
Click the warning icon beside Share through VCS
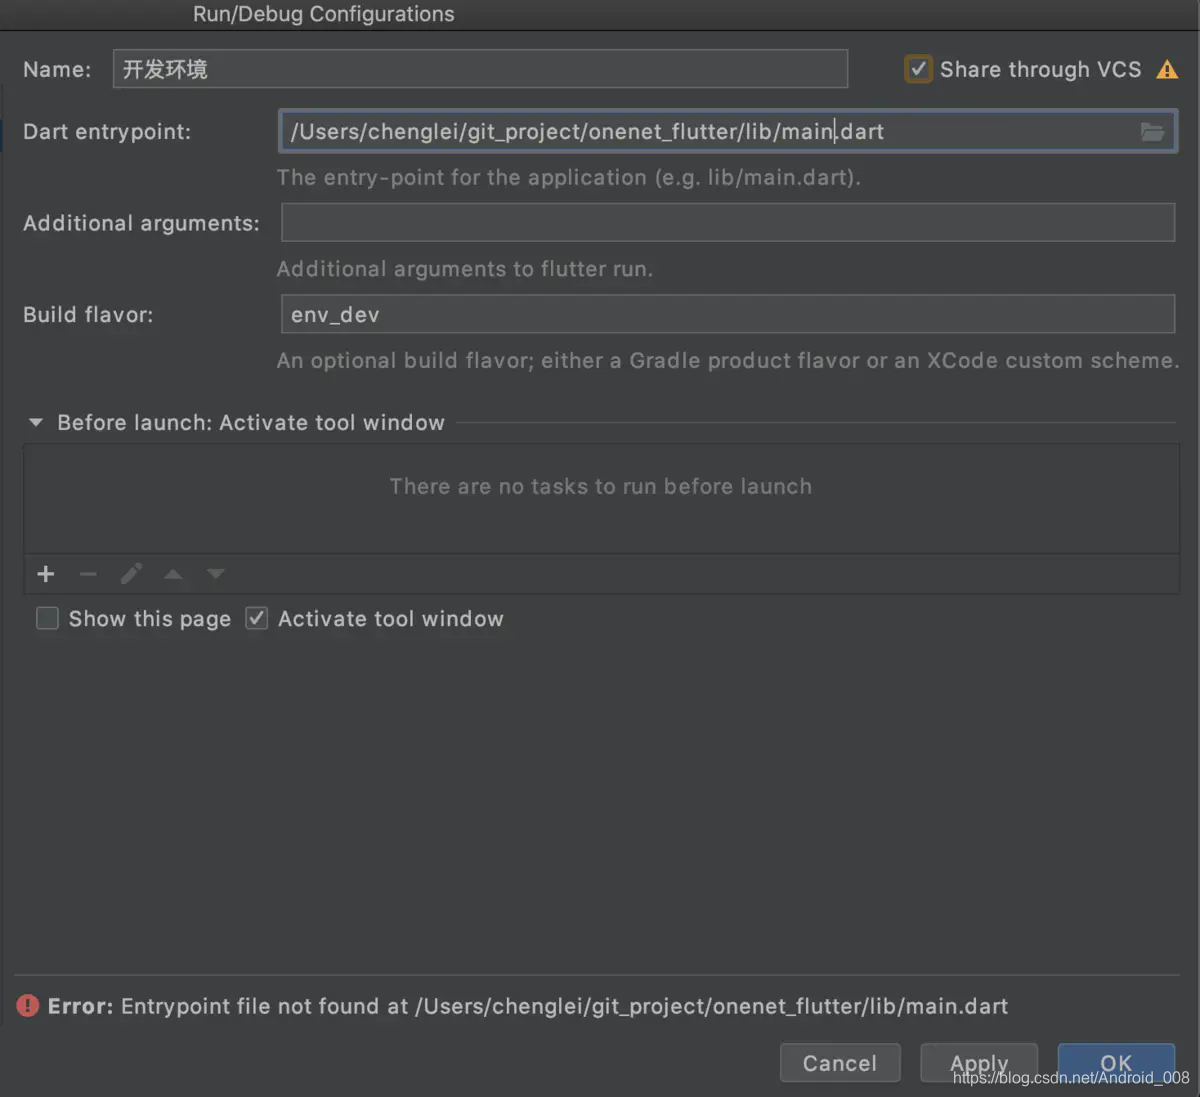pyautogui.click(x=1167, y=69)
